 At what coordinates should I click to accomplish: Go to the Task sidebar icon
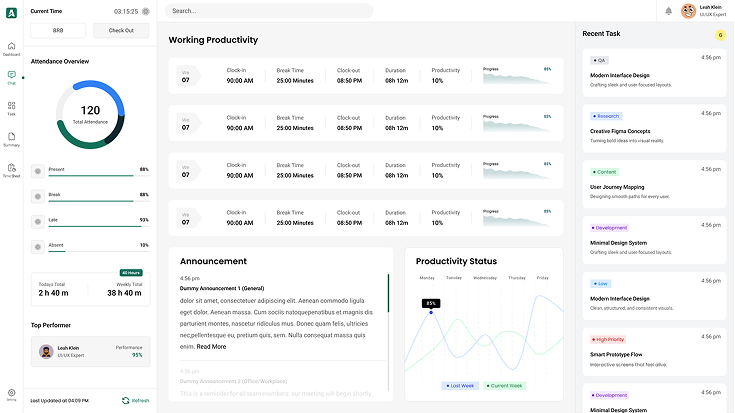[11, 107]
